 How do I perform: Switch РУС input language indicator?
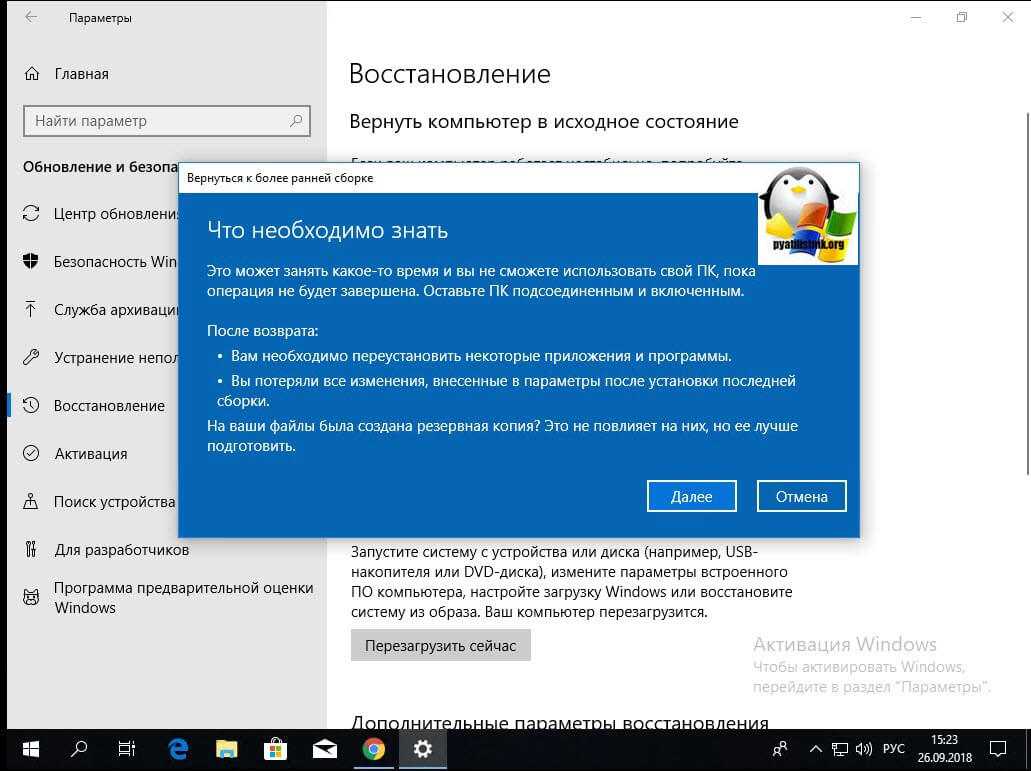point(894,749)
